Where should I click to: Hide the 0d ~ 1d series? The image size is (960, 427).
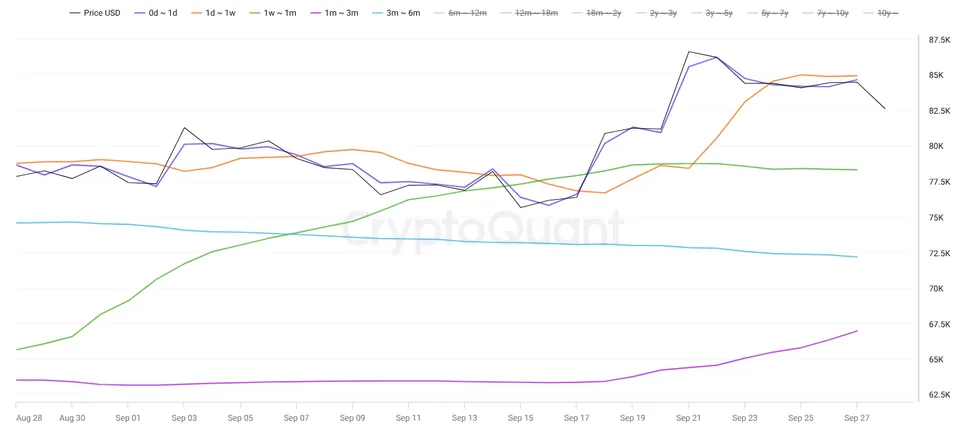(155, 12)
